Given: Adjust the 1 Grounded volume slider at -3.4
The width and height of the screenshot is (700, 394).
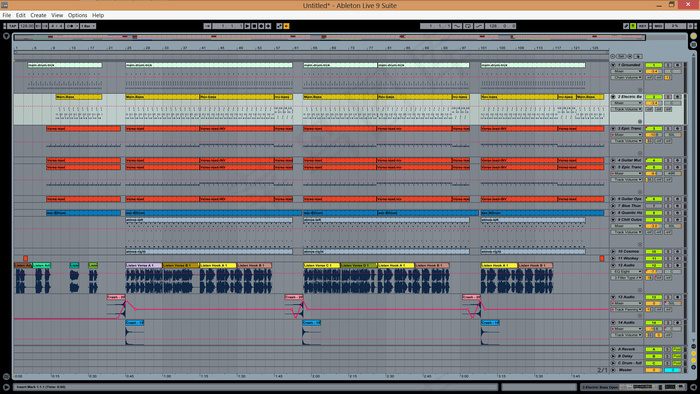Looking at the screenshot, I should pyautogui.click(x=654, y=71).
